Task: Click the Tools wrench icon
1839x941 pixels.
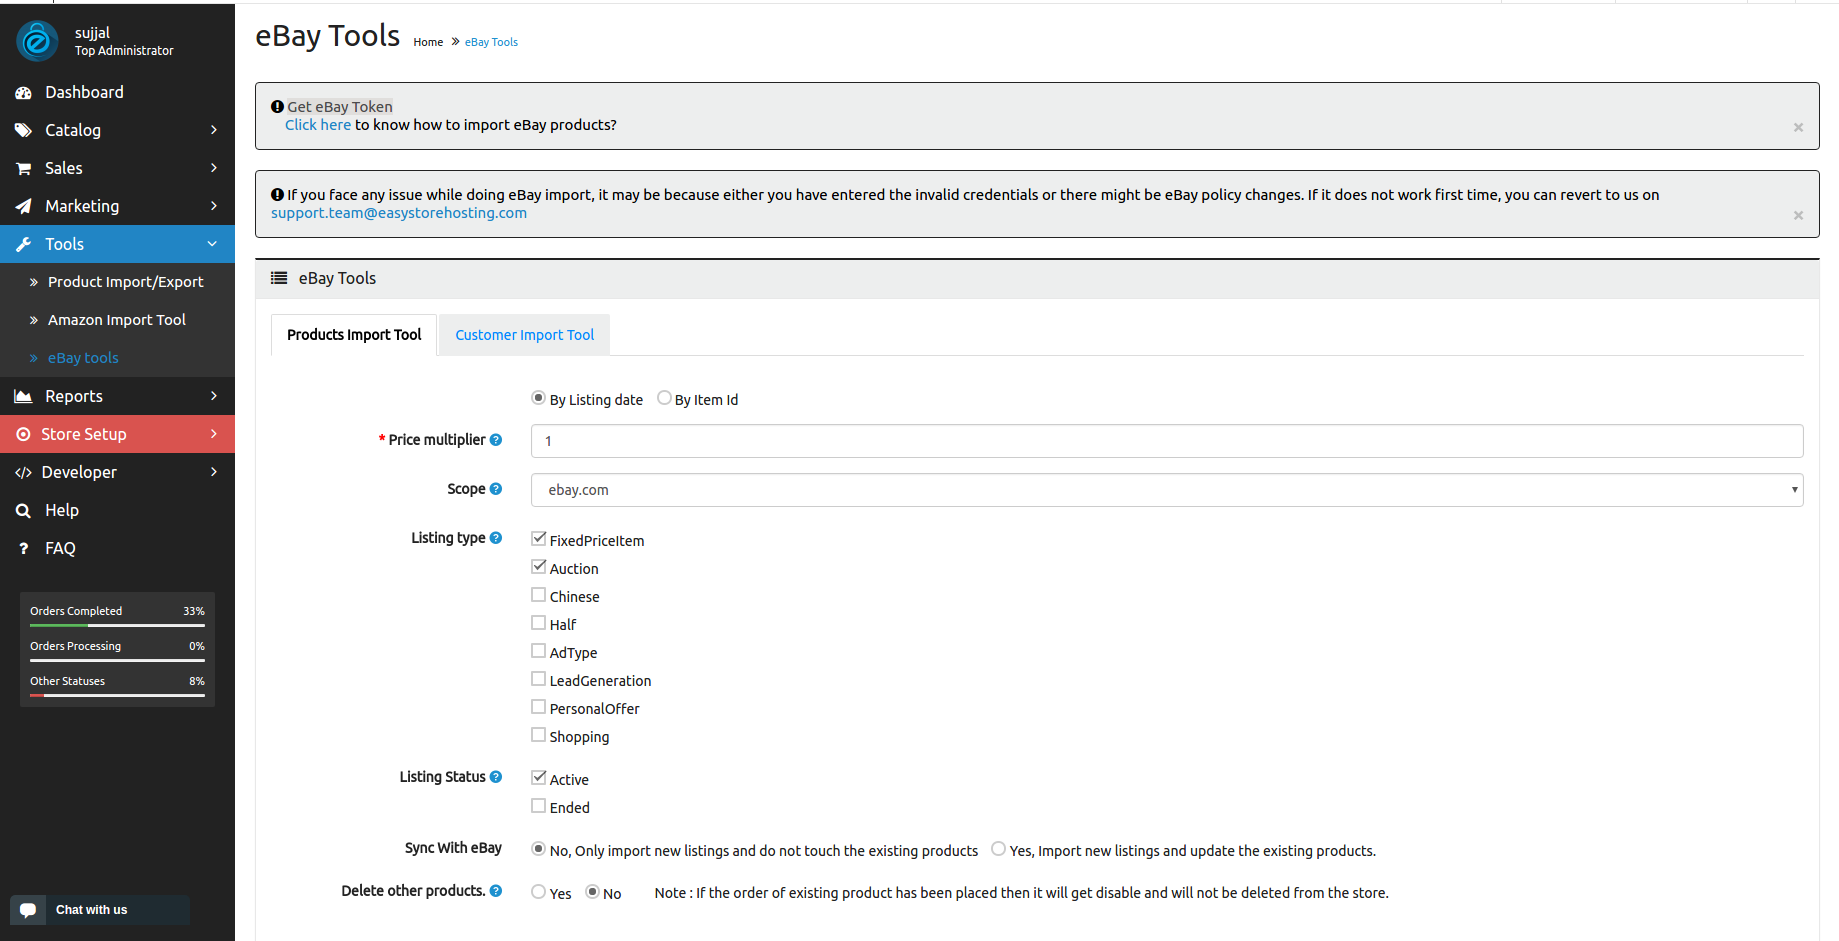Action: tap(24, 245)
